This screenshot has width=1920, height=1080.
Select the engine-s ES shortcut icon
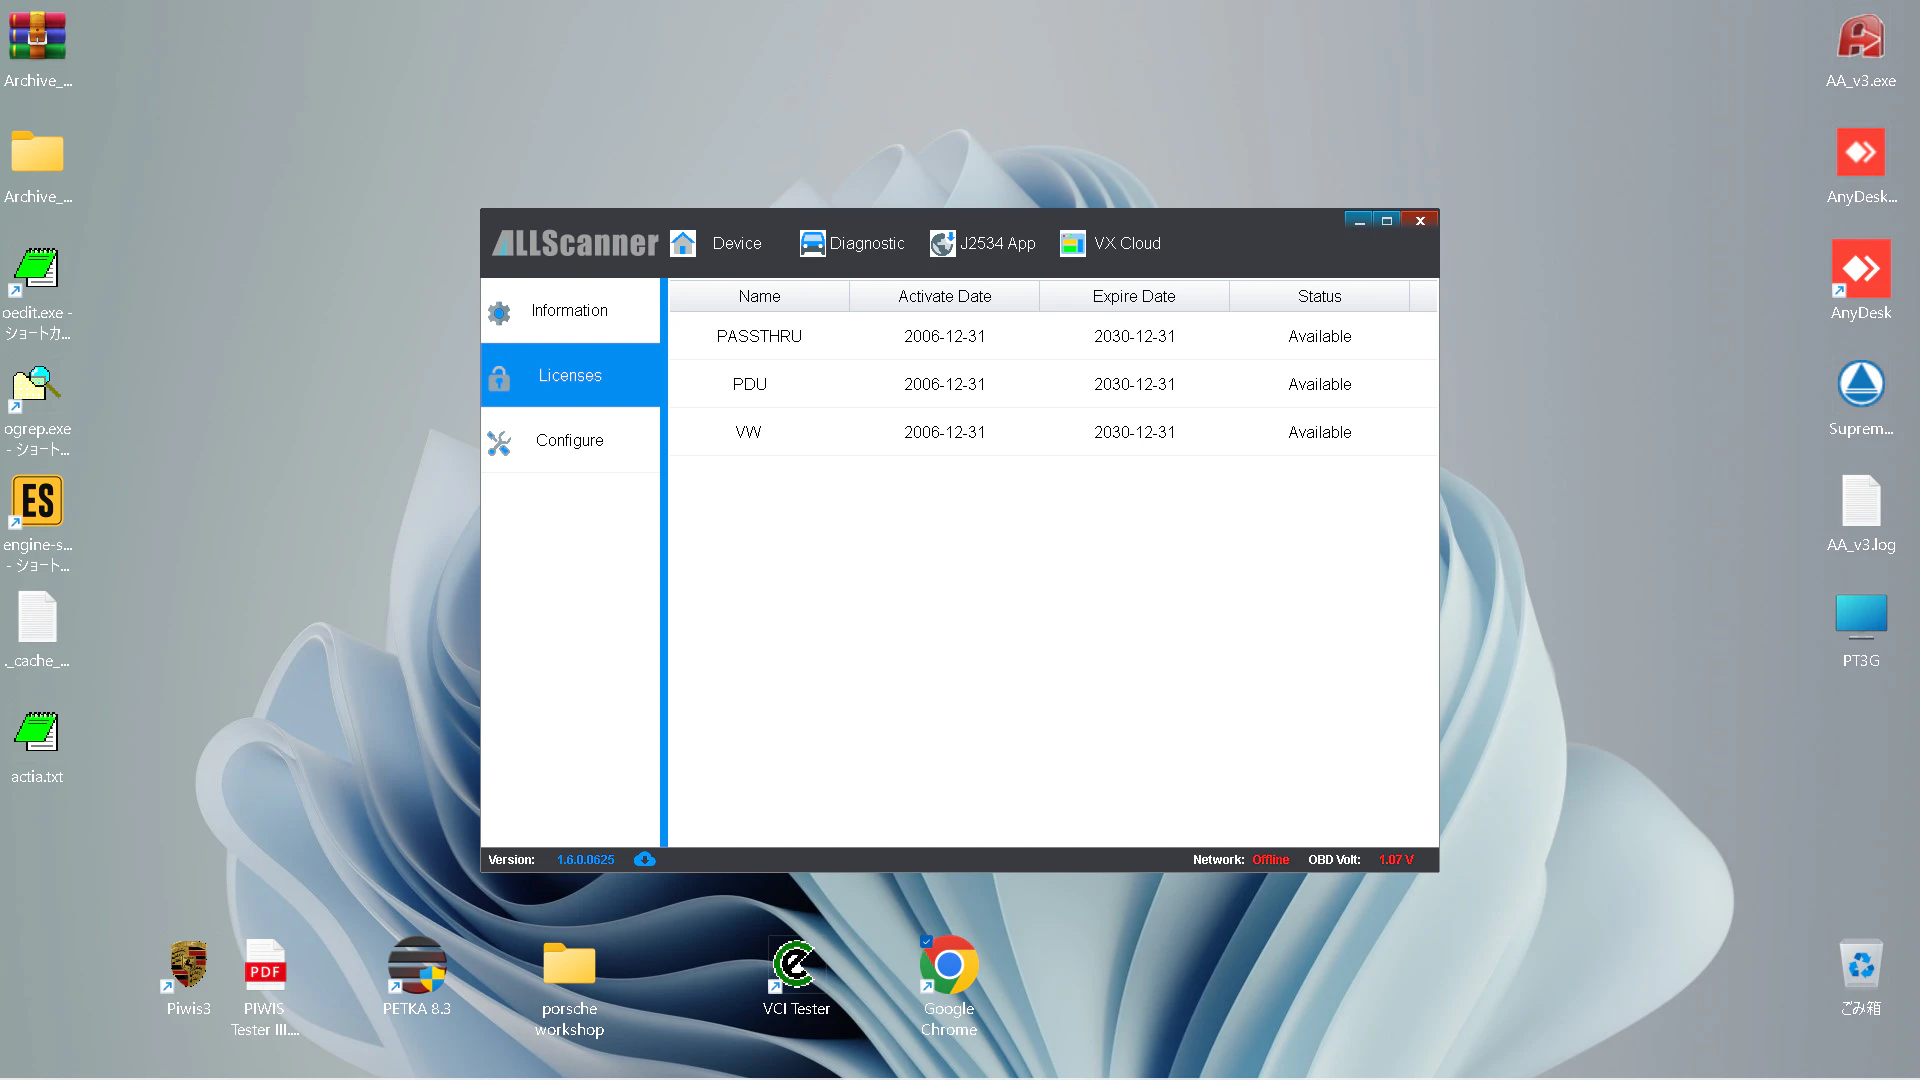(37, 500)
